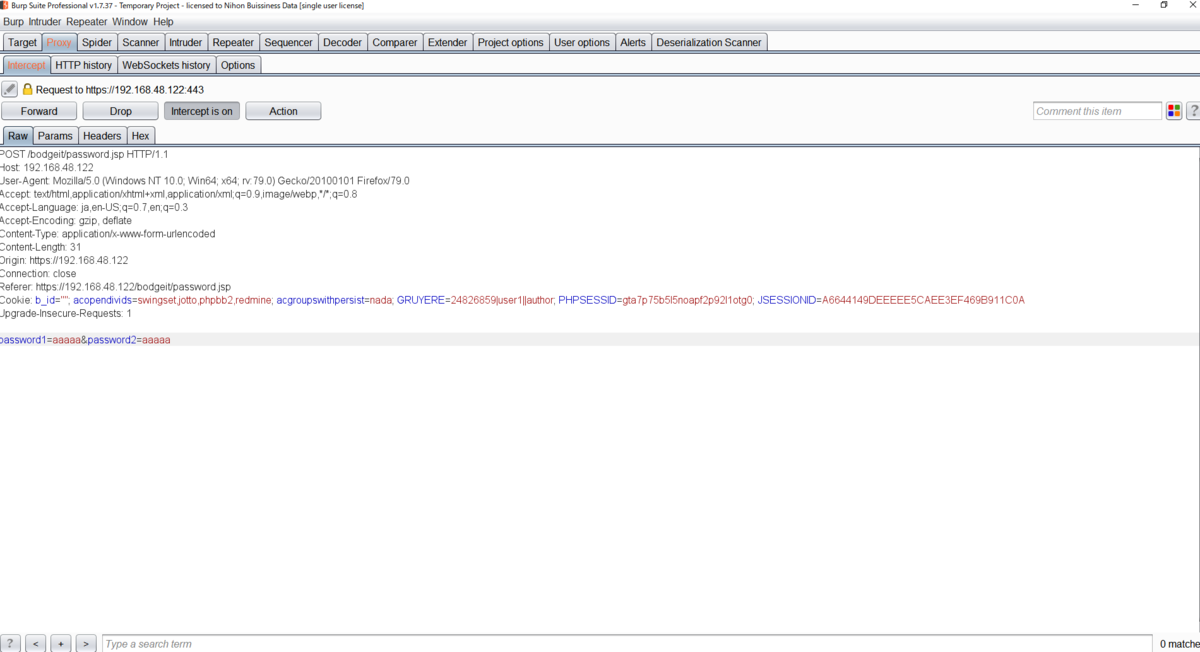Open the User options tab

pos(581,42)
